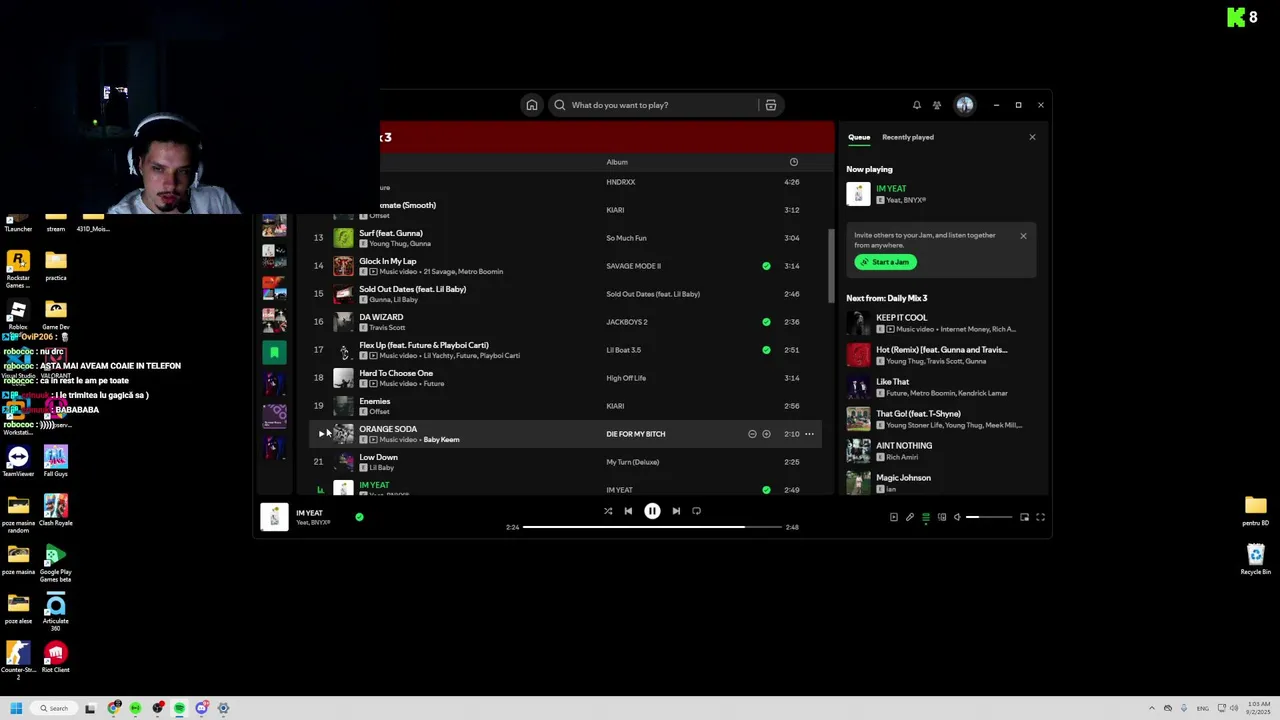Open Google Chrome from the taskbar
This screenshot has height=720, width=1280.
coord(114,708)
